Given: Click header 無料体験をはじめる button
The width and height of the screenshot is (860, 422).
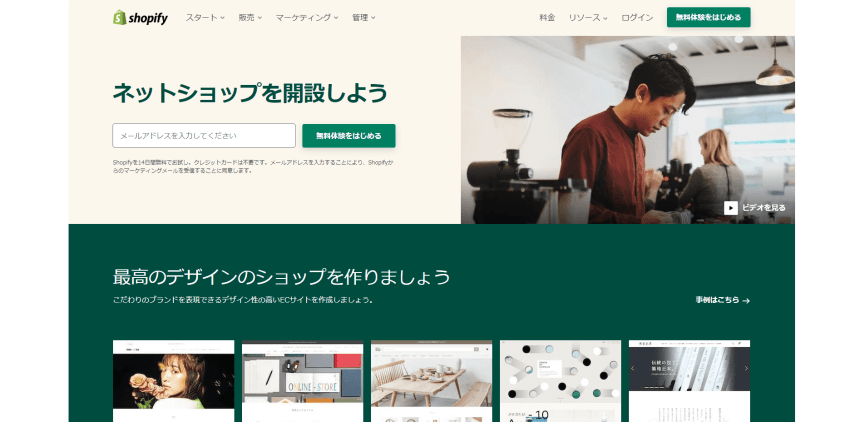Looking at the screenshot, I should pyautogui.click(x=709, y=17).
